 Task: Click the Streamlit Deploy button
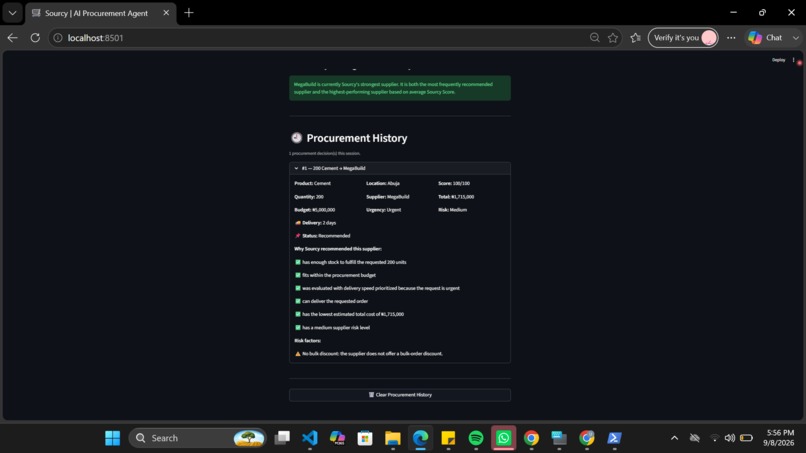pos(778,60)
